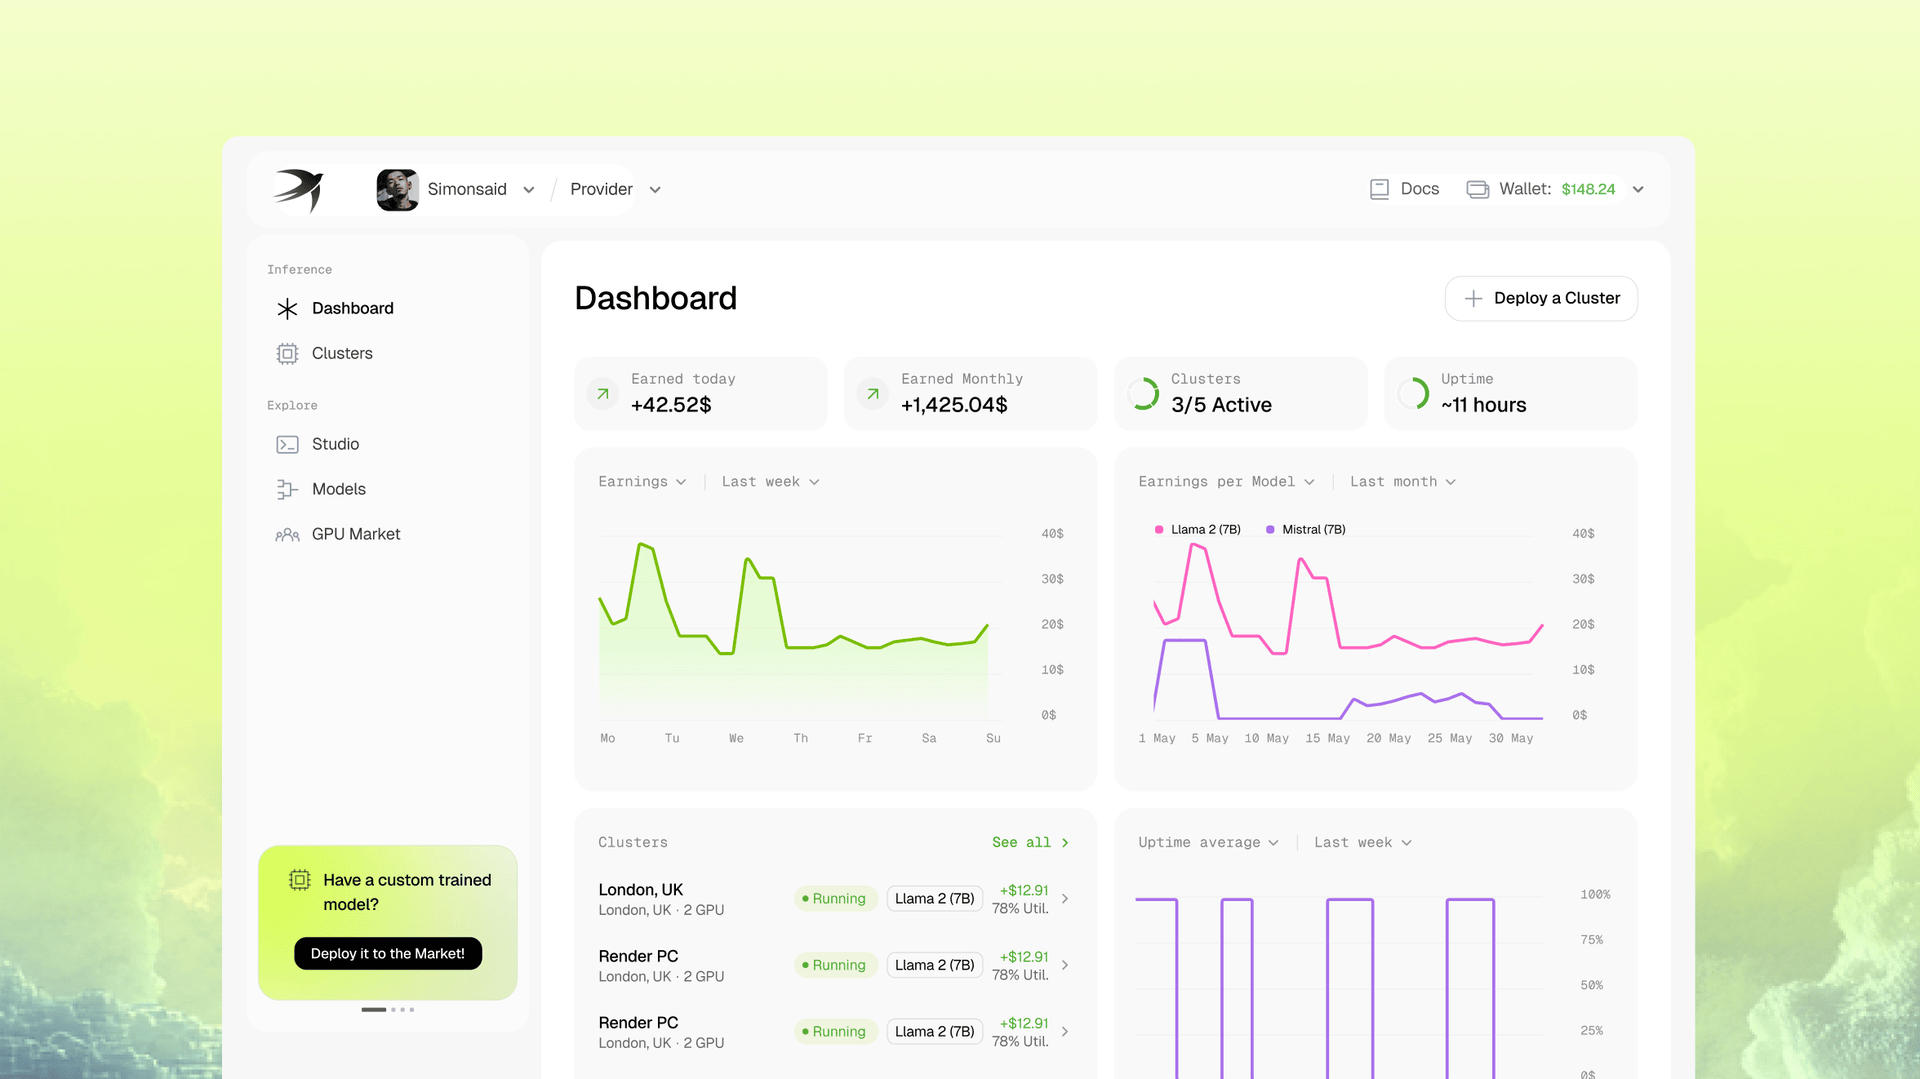Open the Uptime average dropdown
The image size is (1920, 1079).
pos(1208,843)
